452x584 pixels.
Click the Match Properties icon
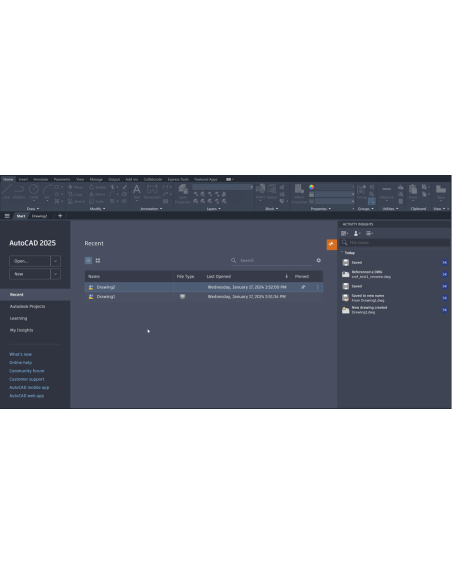pyautogui.click(x=299, y=193)
